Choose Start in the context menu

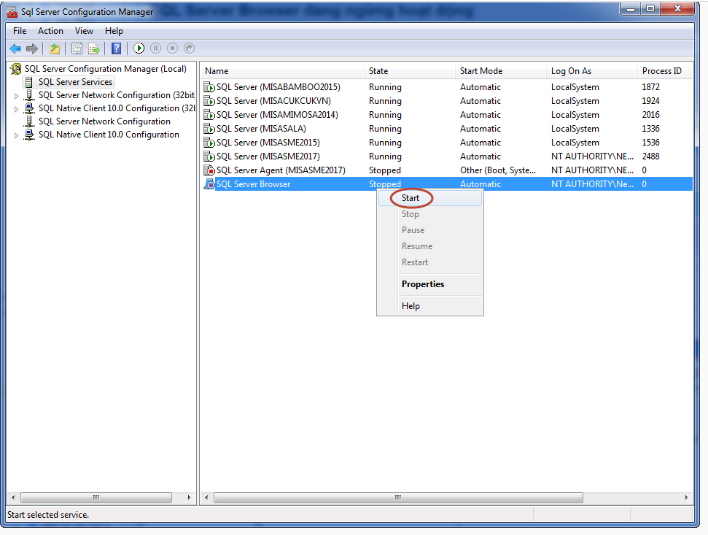[429, 198]
